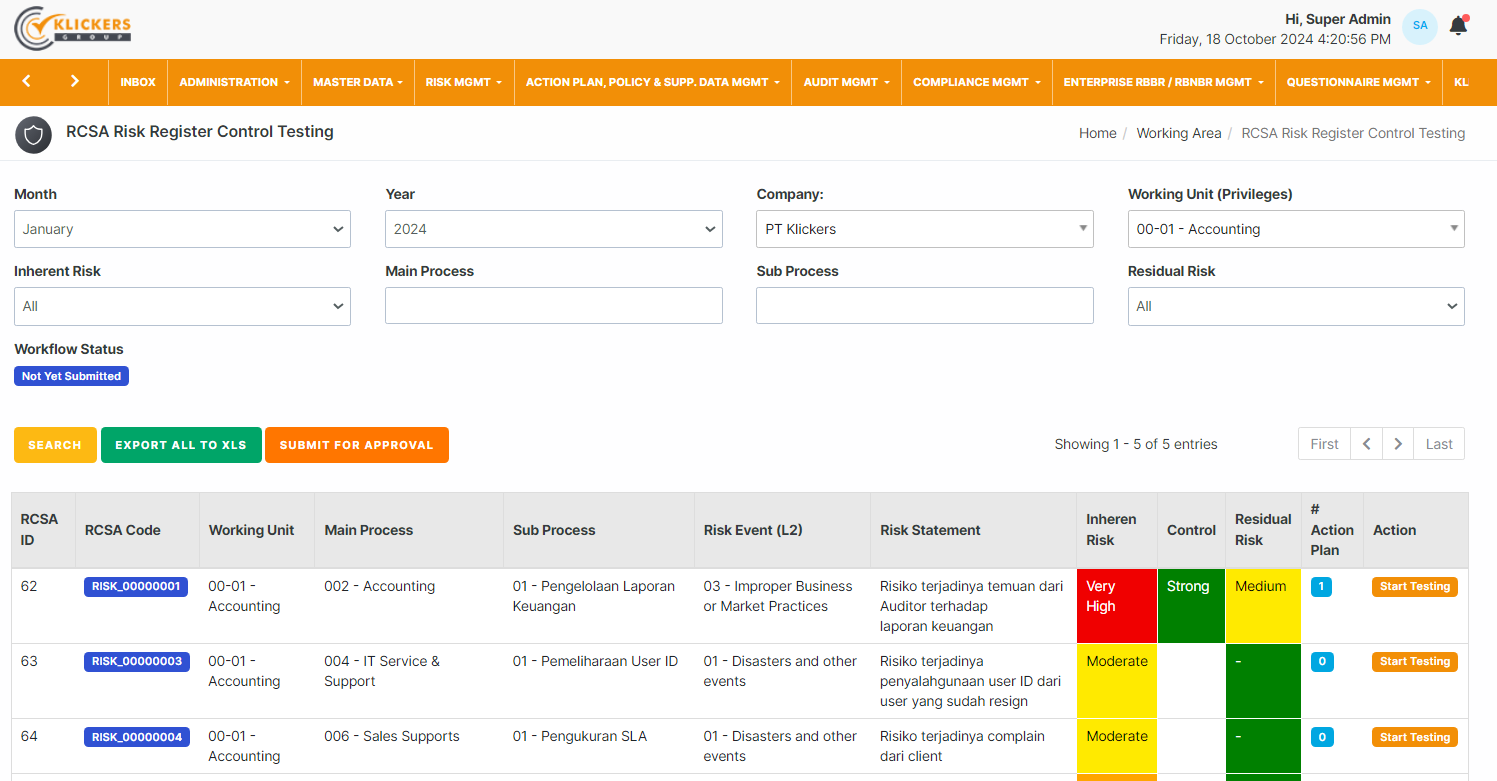
Task: Go to previous page in pagination
Action: 1366,444
